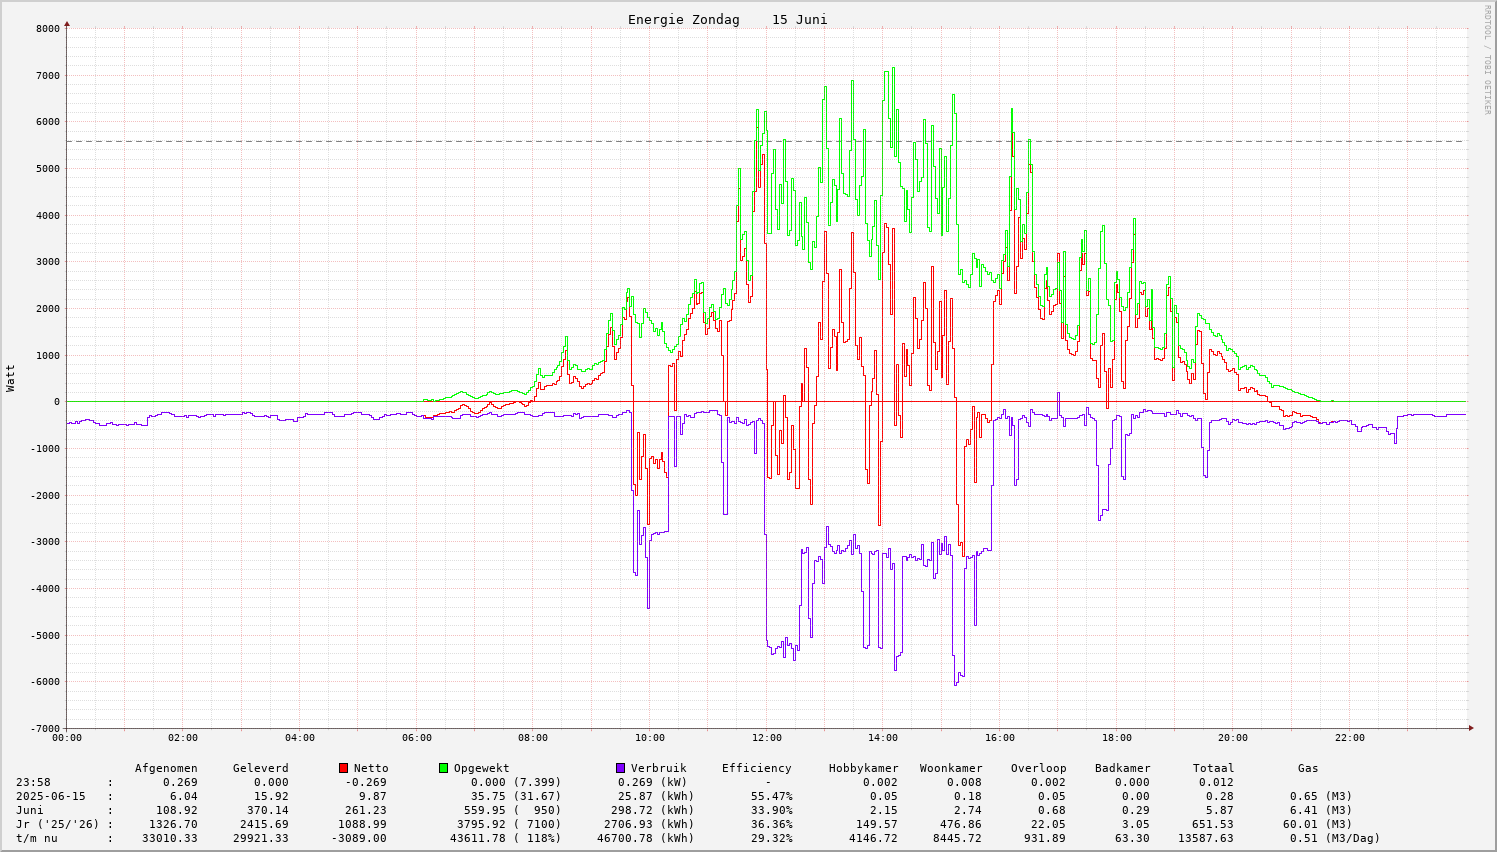Click the purple Verbruik legend swatch
Screen dimensions: 1497x852
pos(620,768)
